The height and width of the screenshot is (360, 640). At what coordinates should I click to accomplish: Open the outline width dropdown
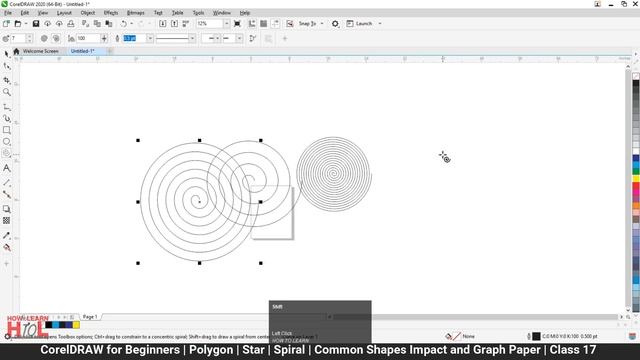coord(150,38)
